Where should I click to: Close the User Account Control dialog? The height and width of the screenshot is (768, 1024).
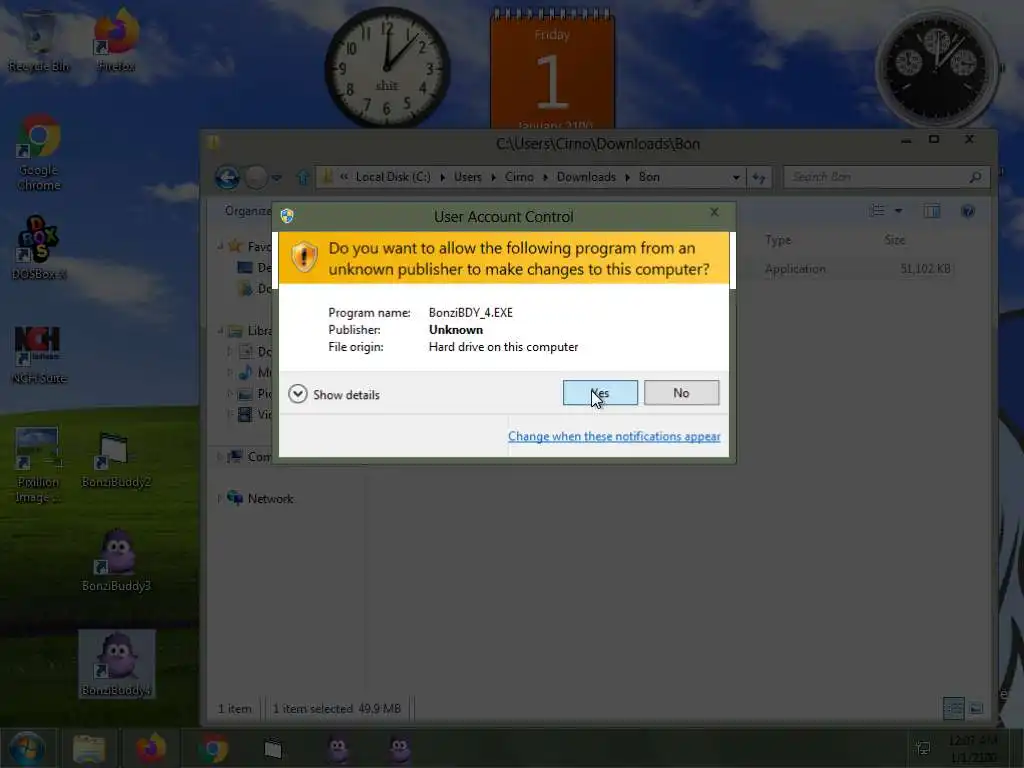(x=714, y=212)
